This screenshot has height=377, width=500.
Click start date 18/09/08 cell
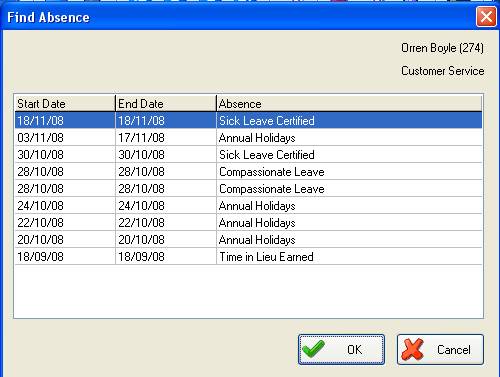pos(65,256)
